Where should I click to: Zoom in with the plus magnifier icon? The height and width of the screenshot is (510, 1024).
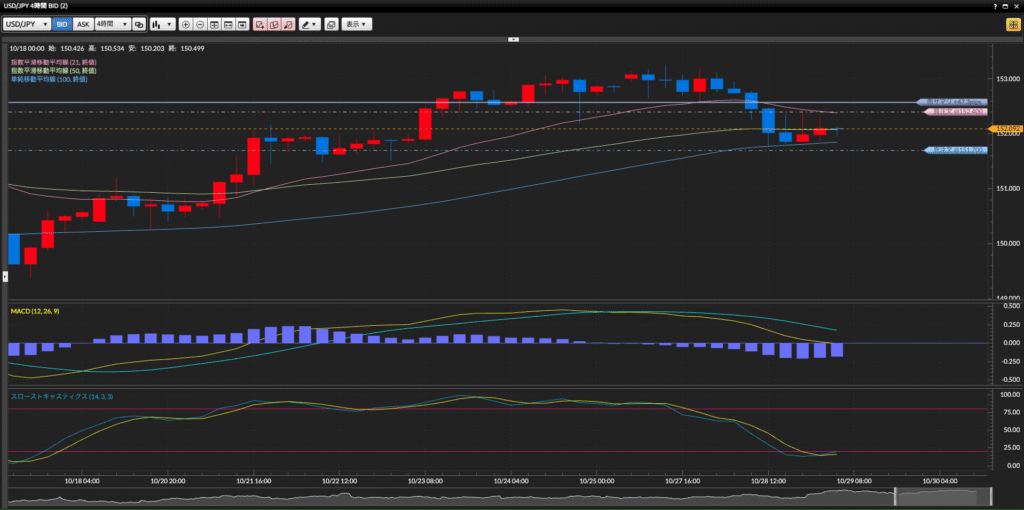(x=186, y=23)
